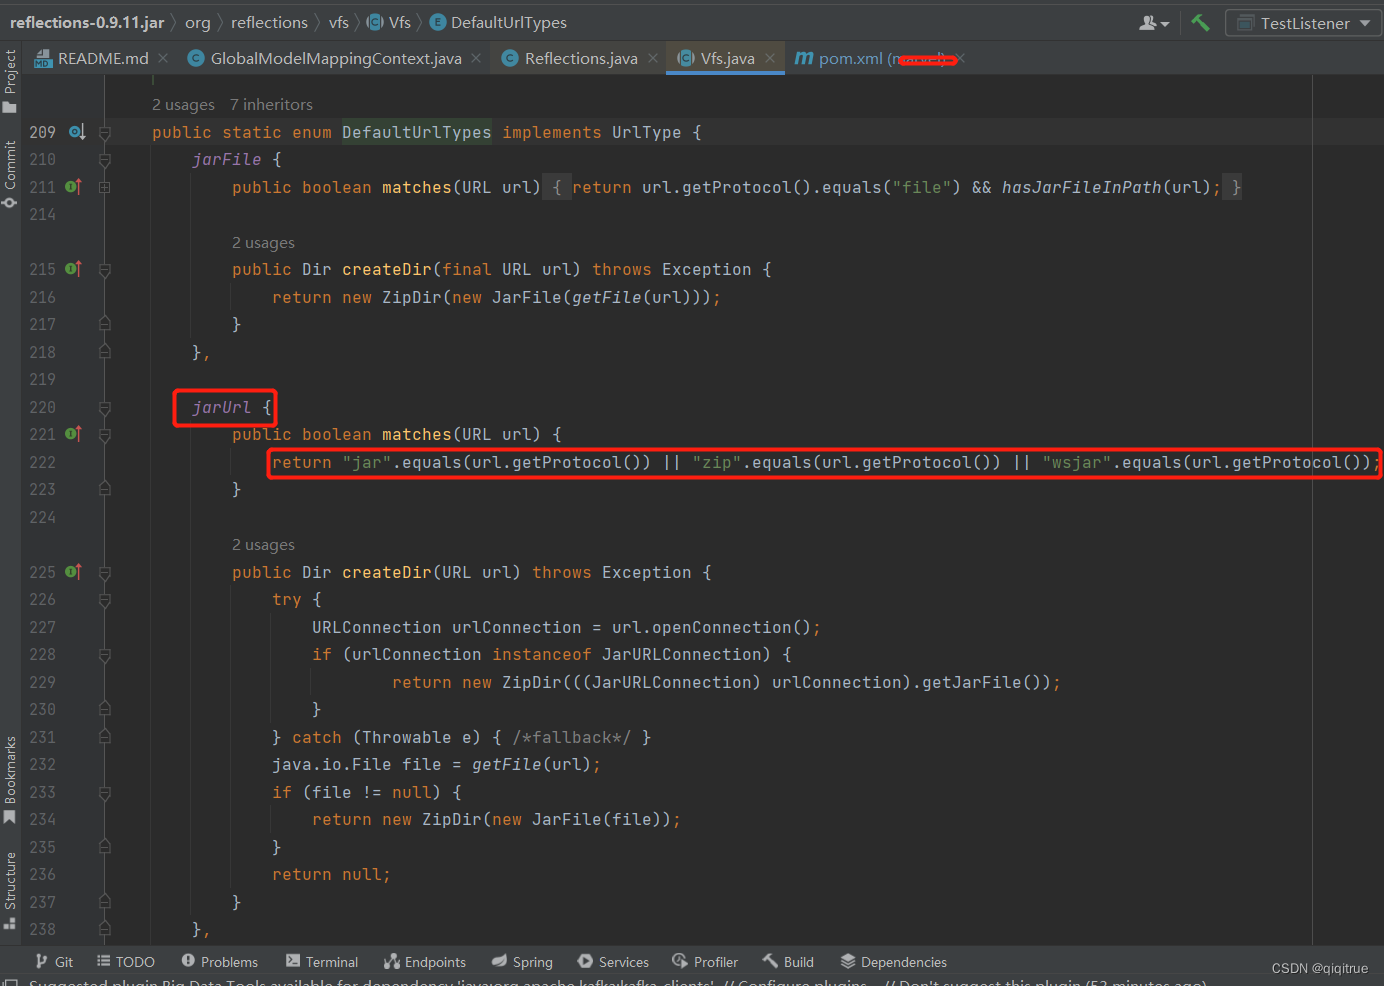The height and width of the screenshot is (986, 1384).
Task: Open the Terminal tool window
Action: [x=322, y=962]
